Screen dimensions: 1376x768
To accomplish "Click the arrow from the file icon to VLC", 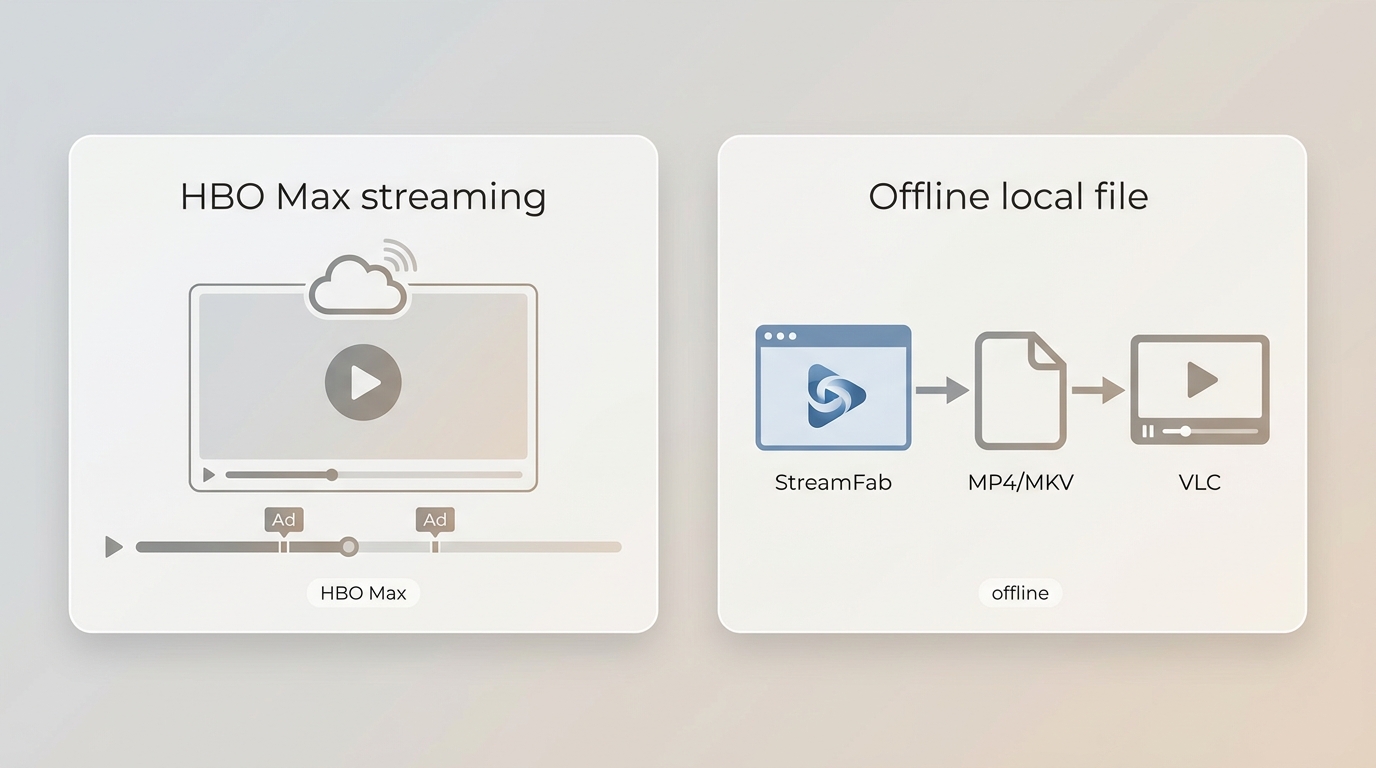I will point(1098,390).
